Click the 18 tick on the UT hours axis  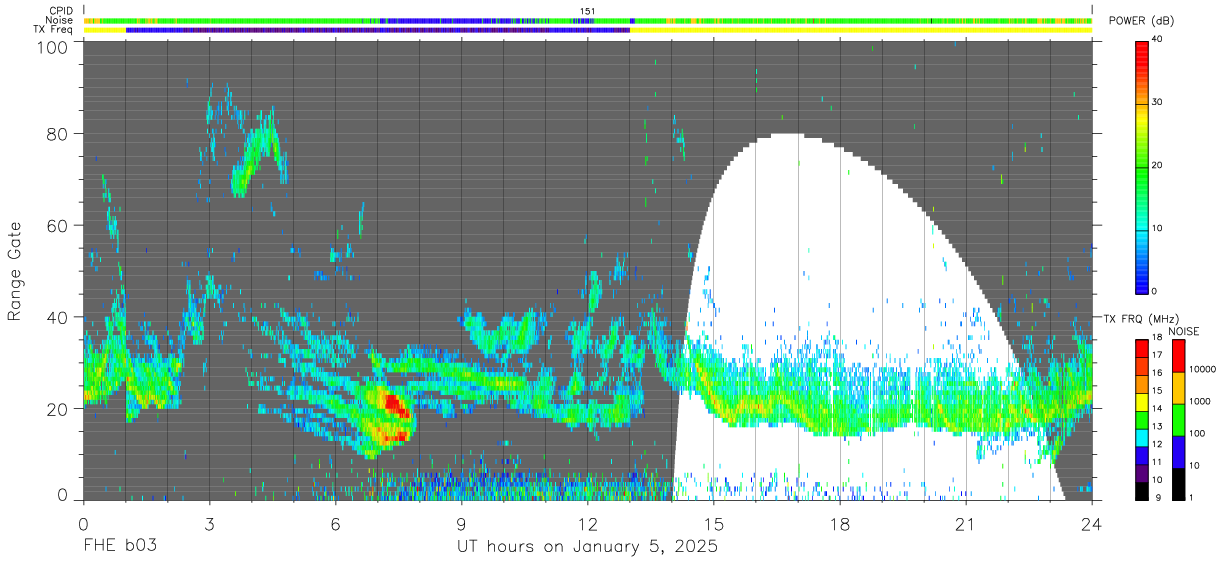click(x=840, y=524)
